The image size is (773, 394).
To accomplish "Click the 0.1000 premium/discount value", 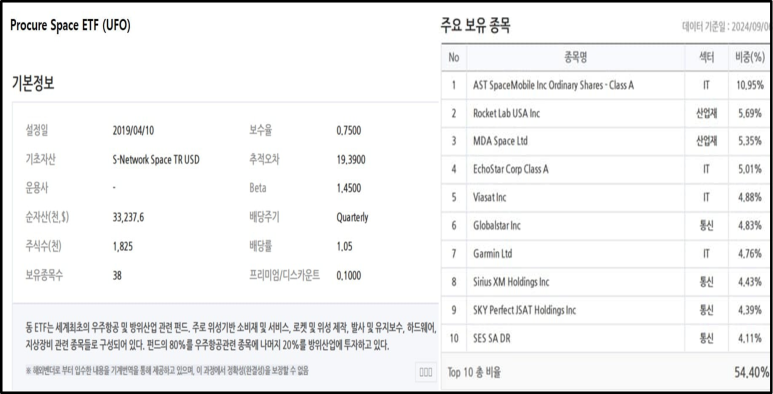I will point(349,275).
